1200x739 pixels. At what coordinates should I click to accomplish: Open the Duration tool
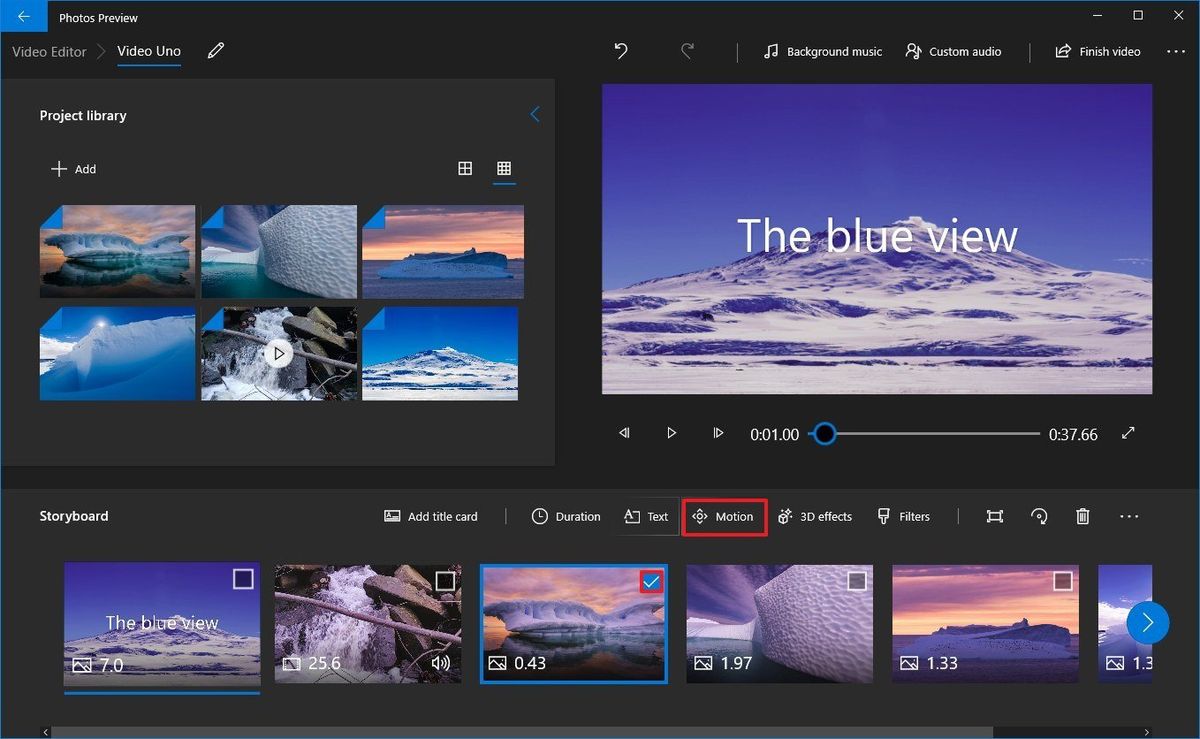[x=565, y=516]
